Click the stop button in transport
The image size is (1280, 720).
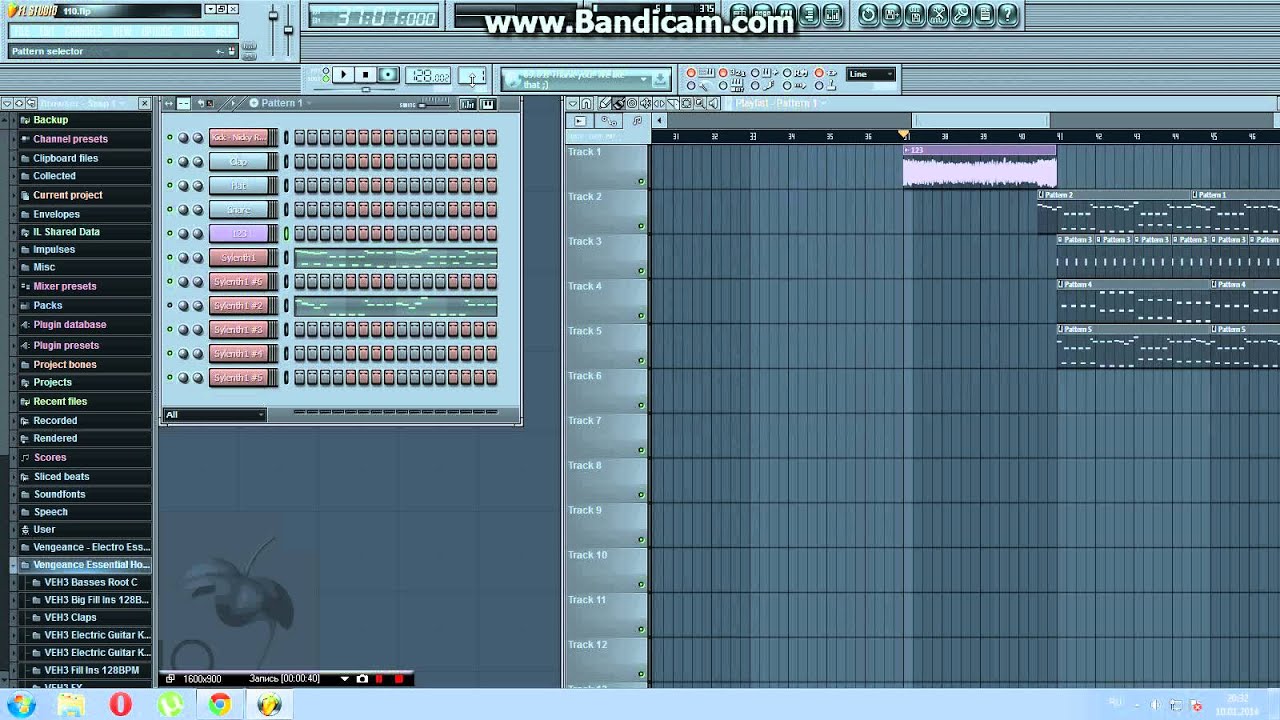[x=366, y=75]
